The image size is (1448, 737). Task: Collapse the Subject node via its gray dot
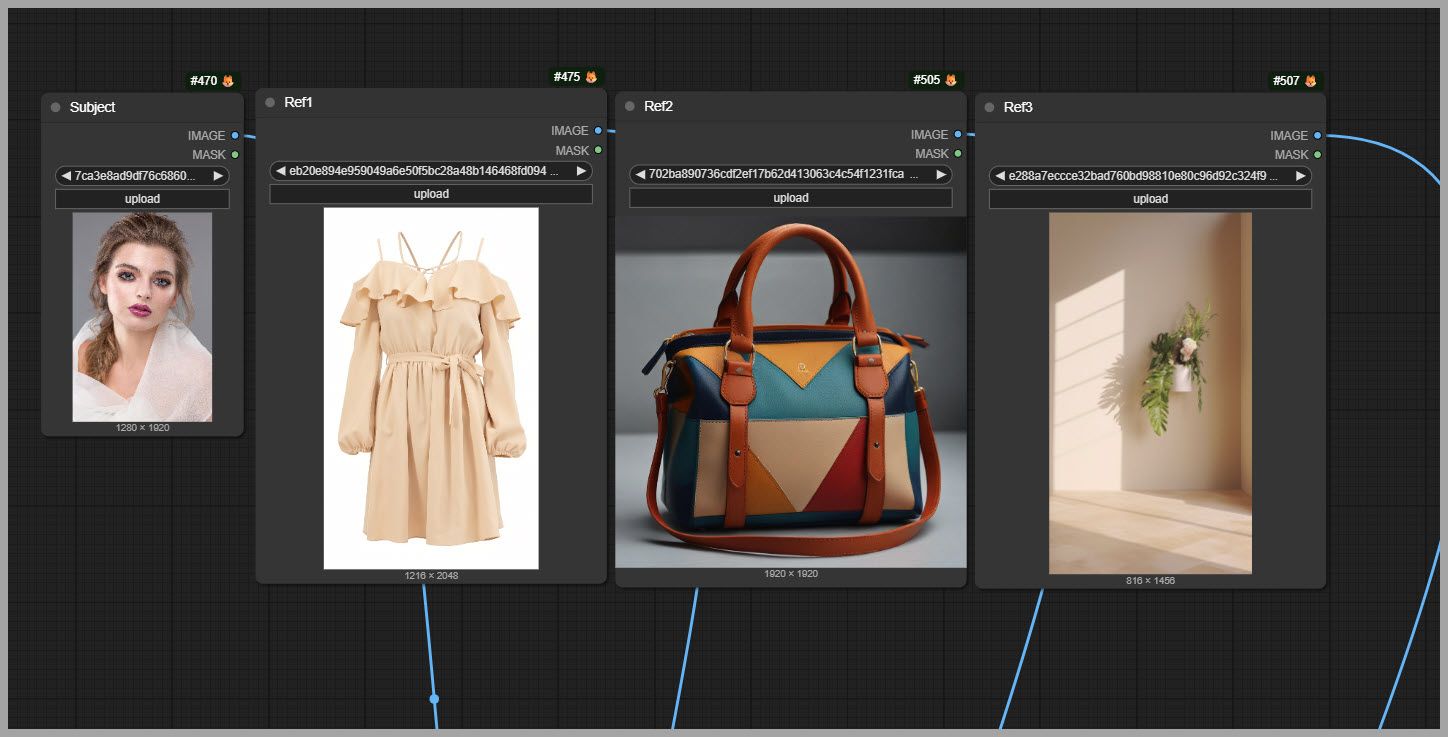[x=56, y=107]
